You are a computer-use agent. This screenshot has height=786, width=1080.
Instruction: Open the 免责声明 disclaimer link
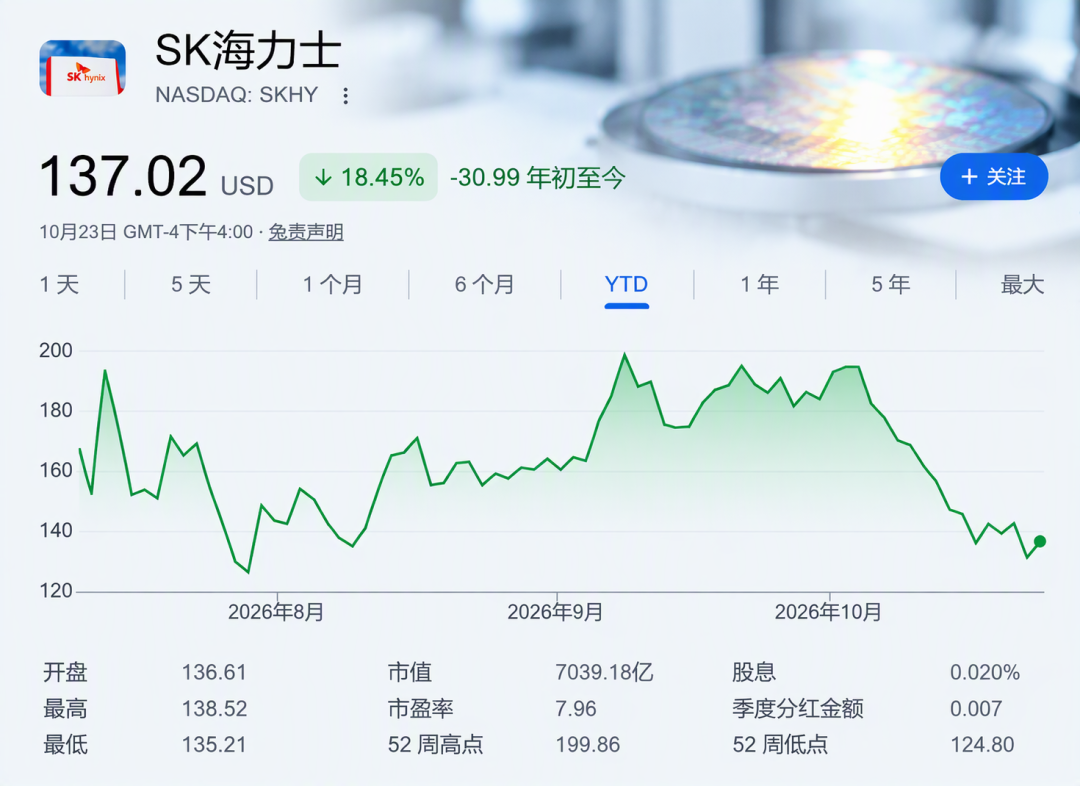306,232
